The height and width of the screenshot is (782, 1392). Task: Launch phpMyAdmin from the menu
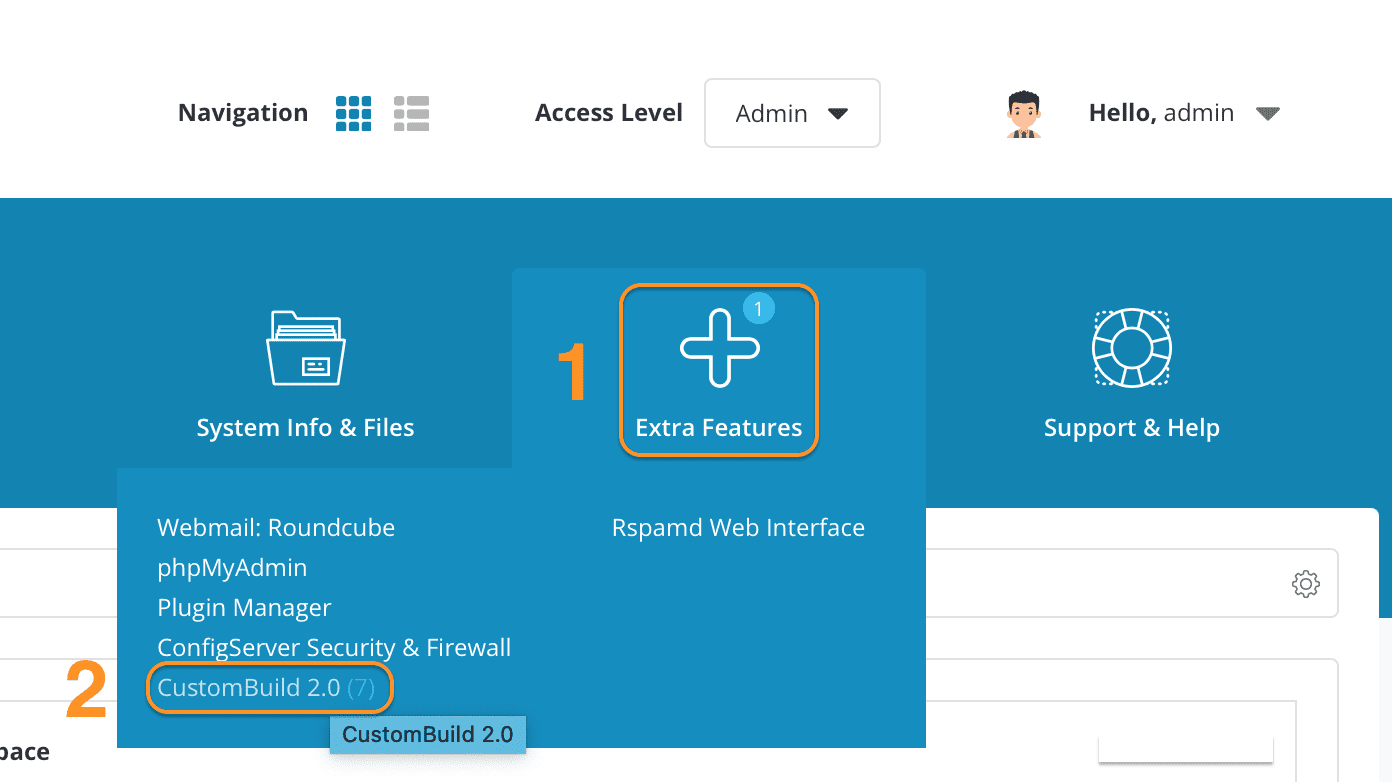point(232,568)
